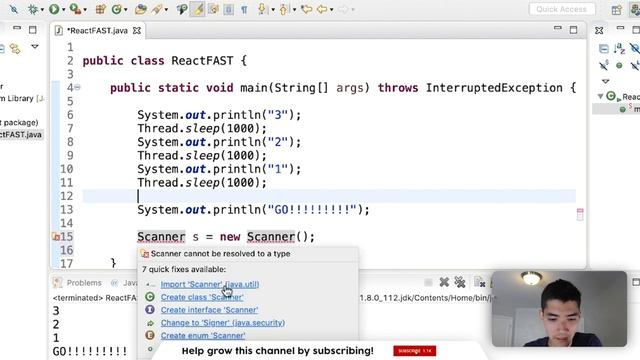Click webcam video thumbnail
The width and height of the screenshot is (640, 360).
tap(559, 309)
